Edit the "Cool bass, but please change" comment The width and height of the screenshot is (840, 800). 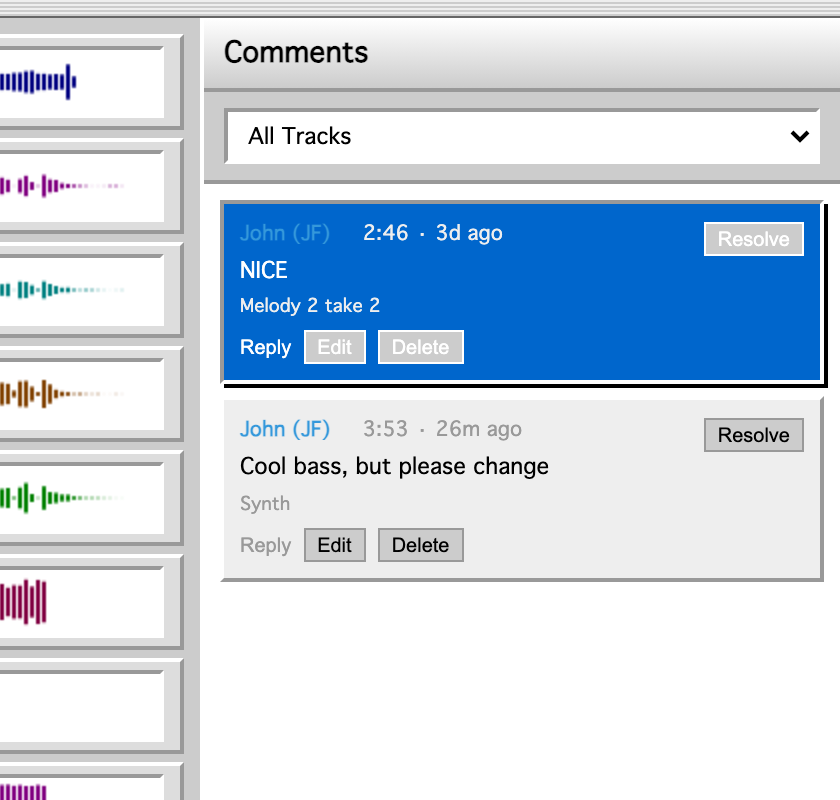click(x=334, y=545)
